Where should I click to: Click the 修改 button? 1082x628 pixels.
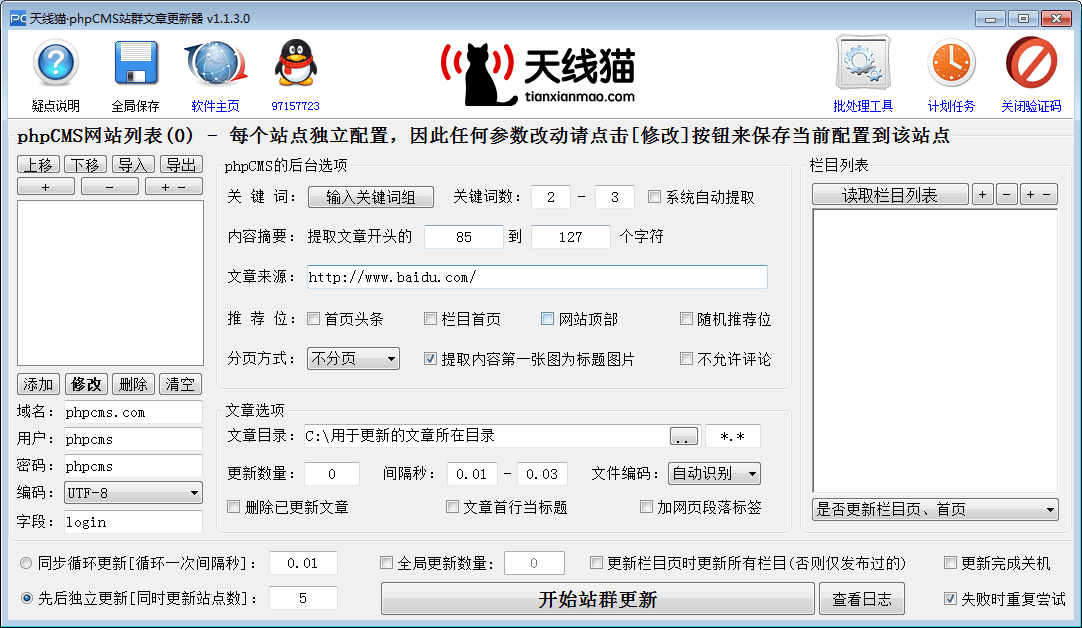[86, 384]
